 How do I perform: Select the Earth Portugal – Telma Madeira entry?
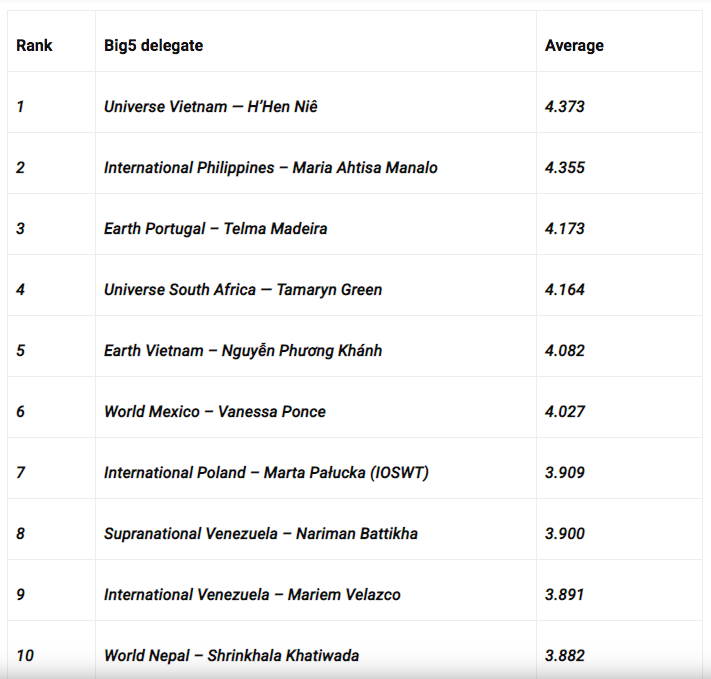[x=215, y=228]
